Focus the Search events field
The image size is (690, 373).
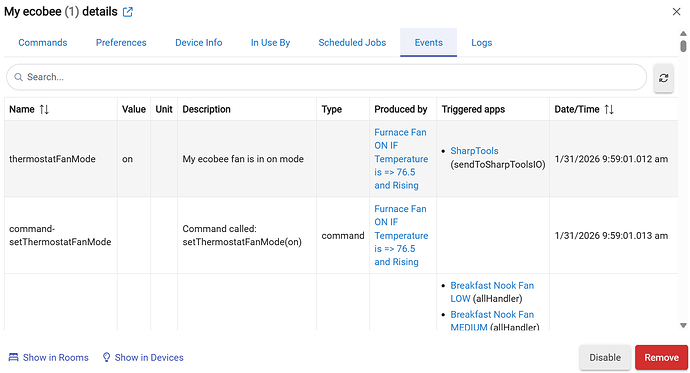pos(327,77)
